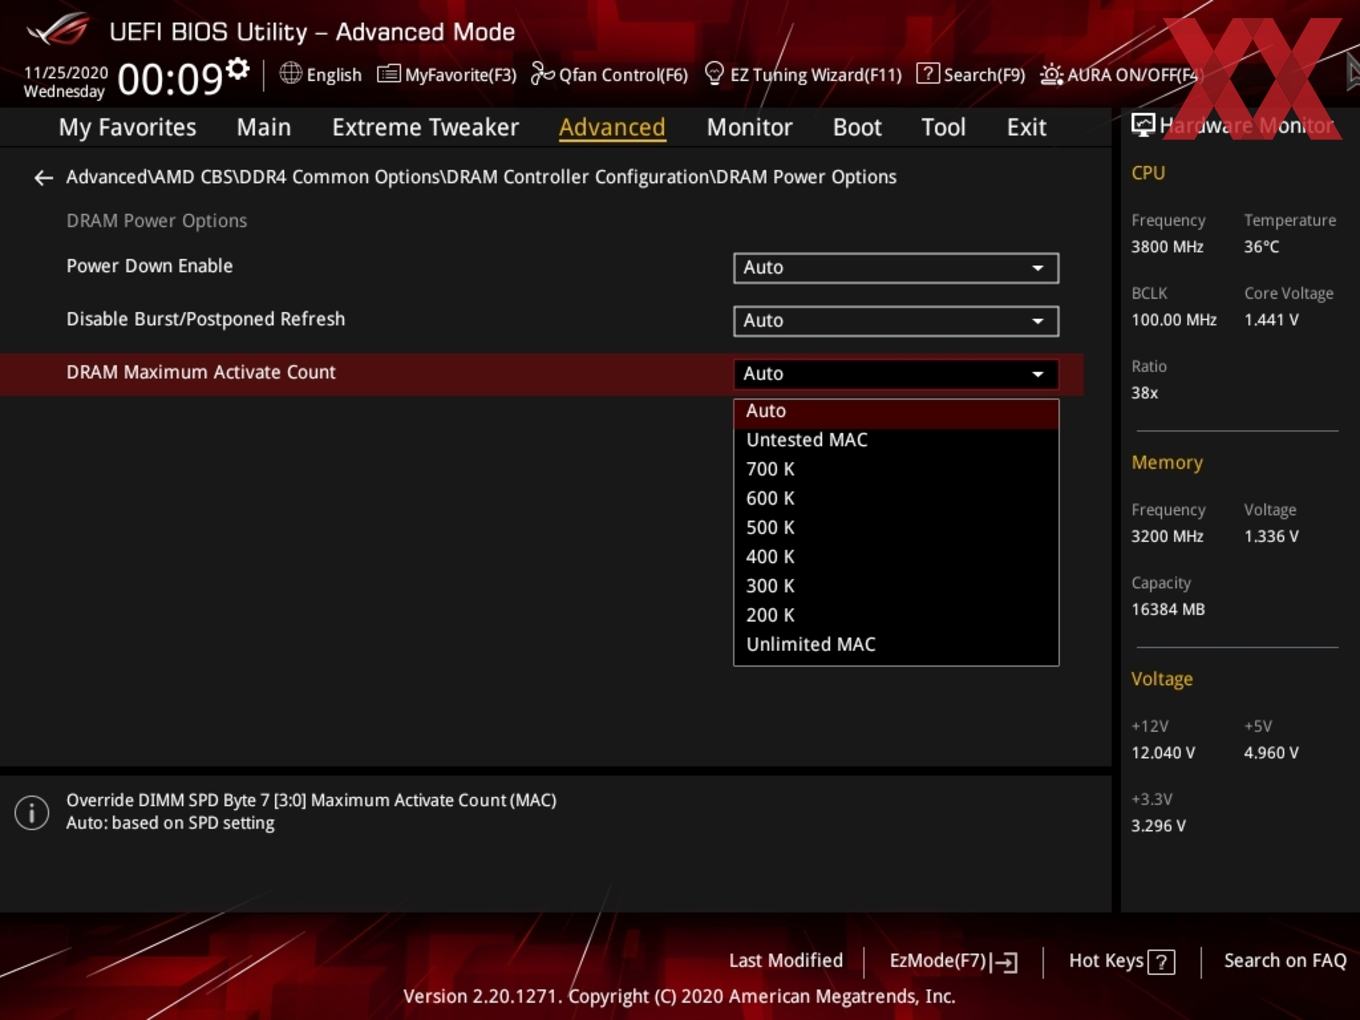Open Search on FAQ link
Viewport: 1360px width, 1020px height.
pos(1285,961)
